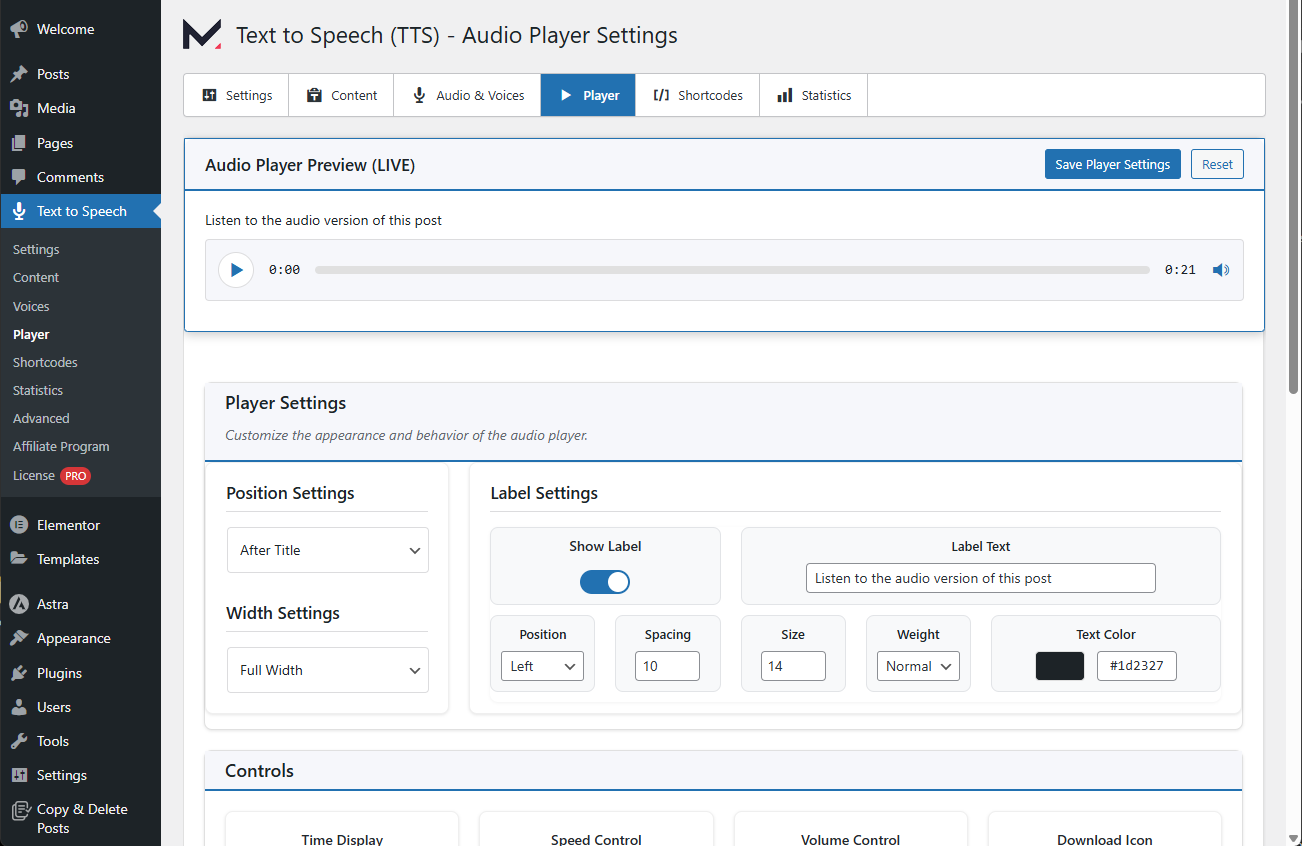
Task: Click the Shortcodes bracket icon
Action: pos(661,95)
